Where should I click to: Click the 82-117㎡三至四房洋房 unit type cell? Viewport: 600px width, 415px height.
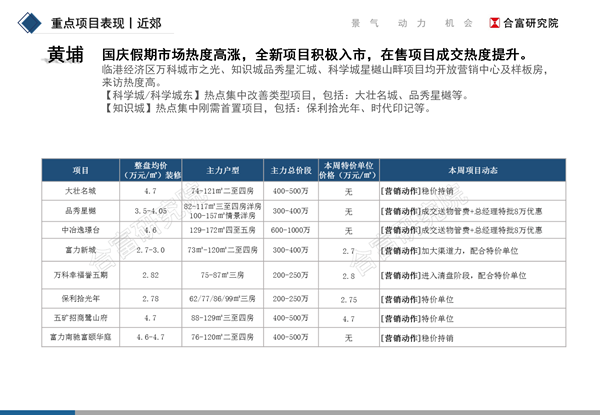tap(223, 211)
